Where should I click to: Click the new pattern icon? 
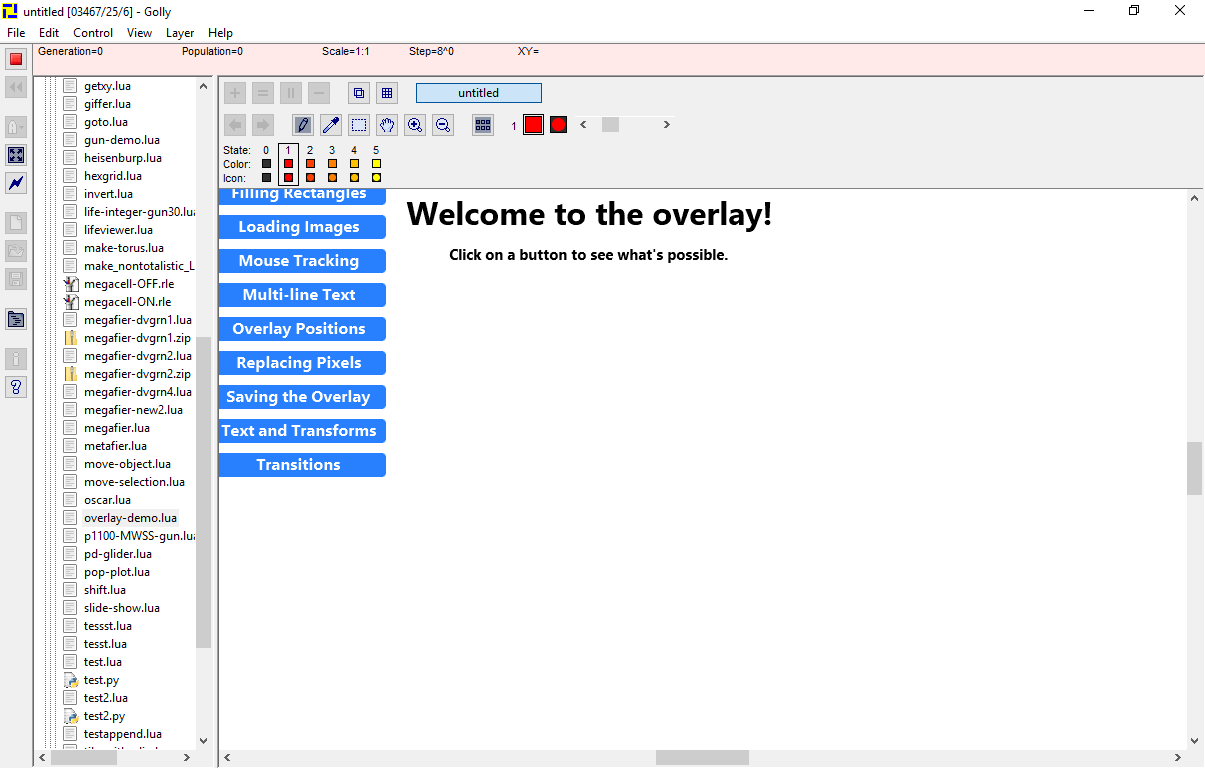click(16, 223)
